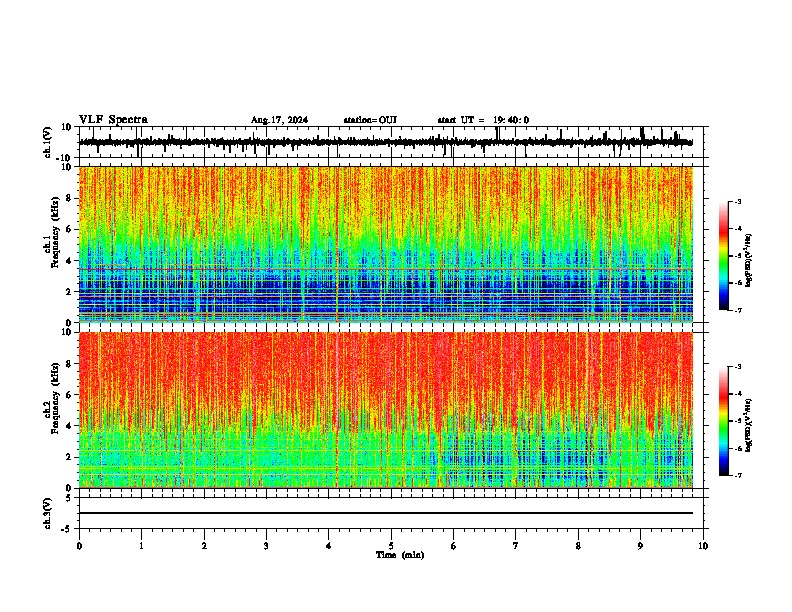Click time axis tick label '7'
792x612 pixels.
point(516,546)
